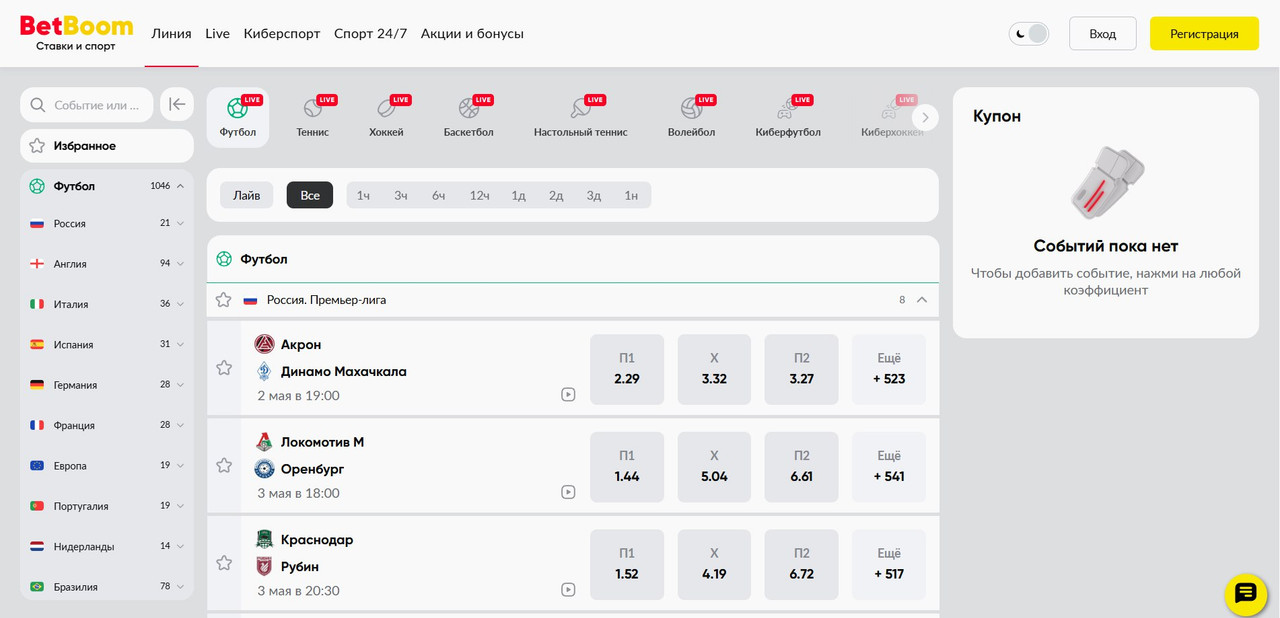Viewport: 1280px width, 618px height.
Task: Open the Линия tab
Action: tap(171, 34)
